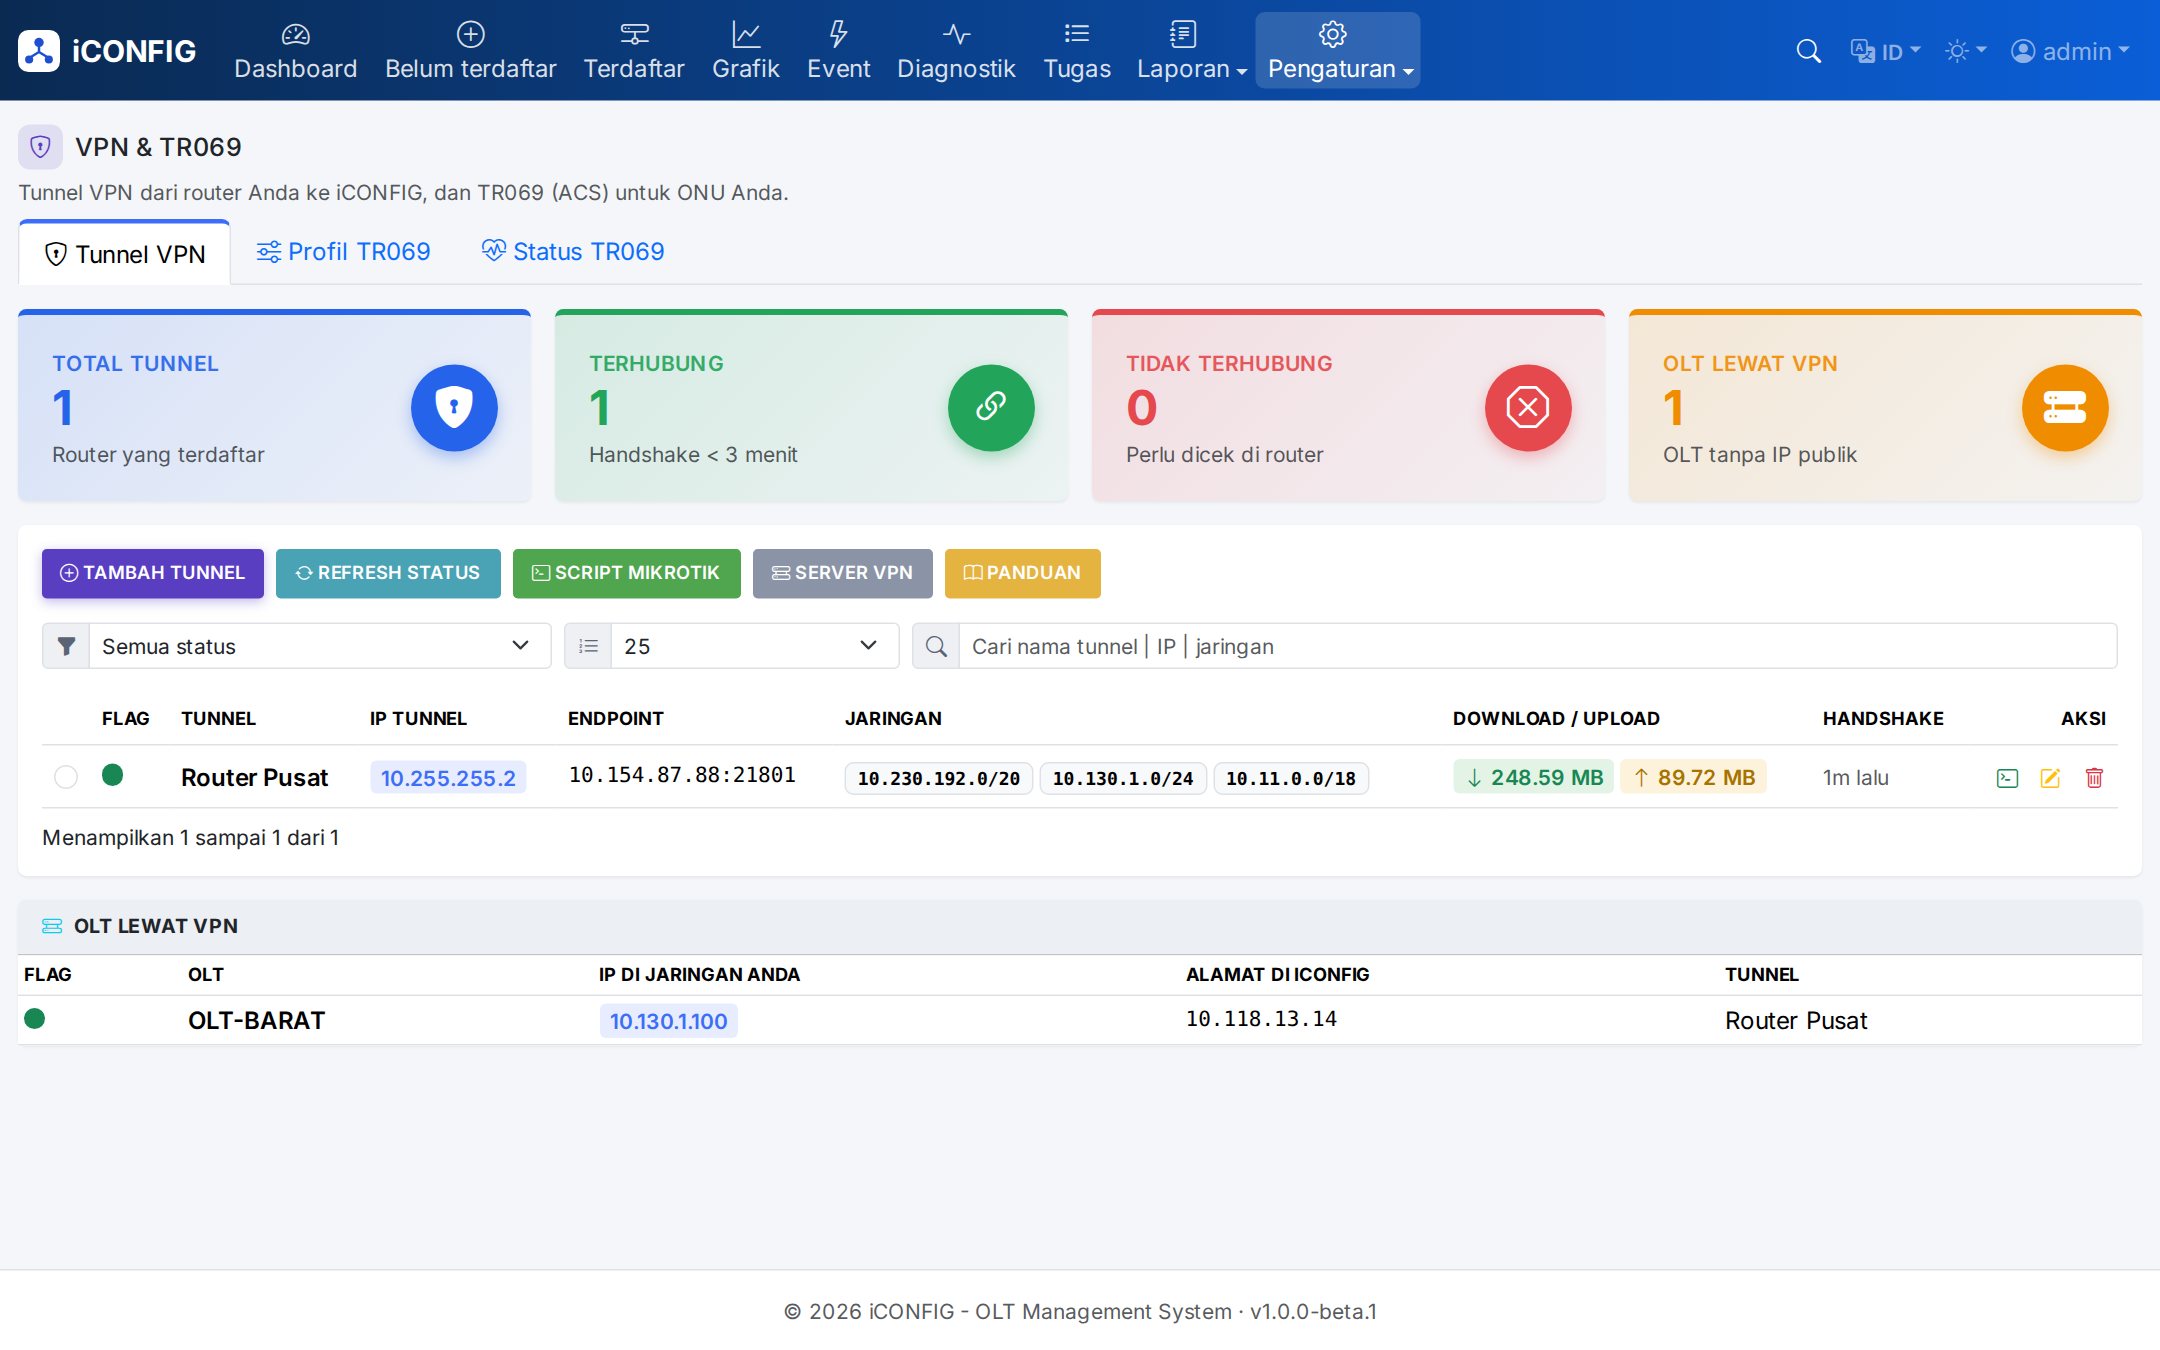Click the VPN & TR069 shield page icon
The height and width of the screenshot is (1350, 2160).
40,147
